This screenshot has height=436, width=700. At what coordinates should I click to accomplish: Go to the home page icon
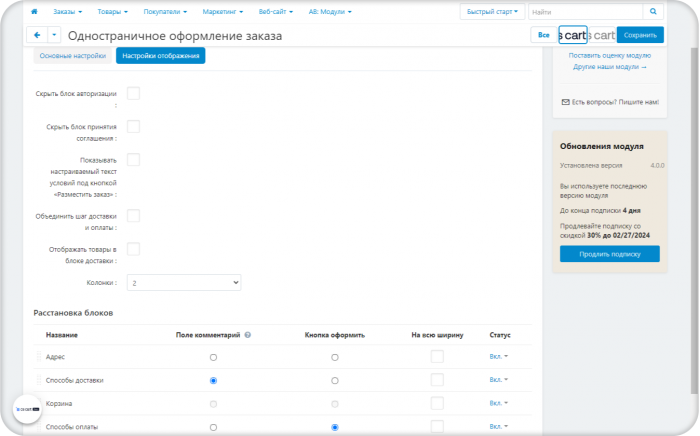coord(34,12)
